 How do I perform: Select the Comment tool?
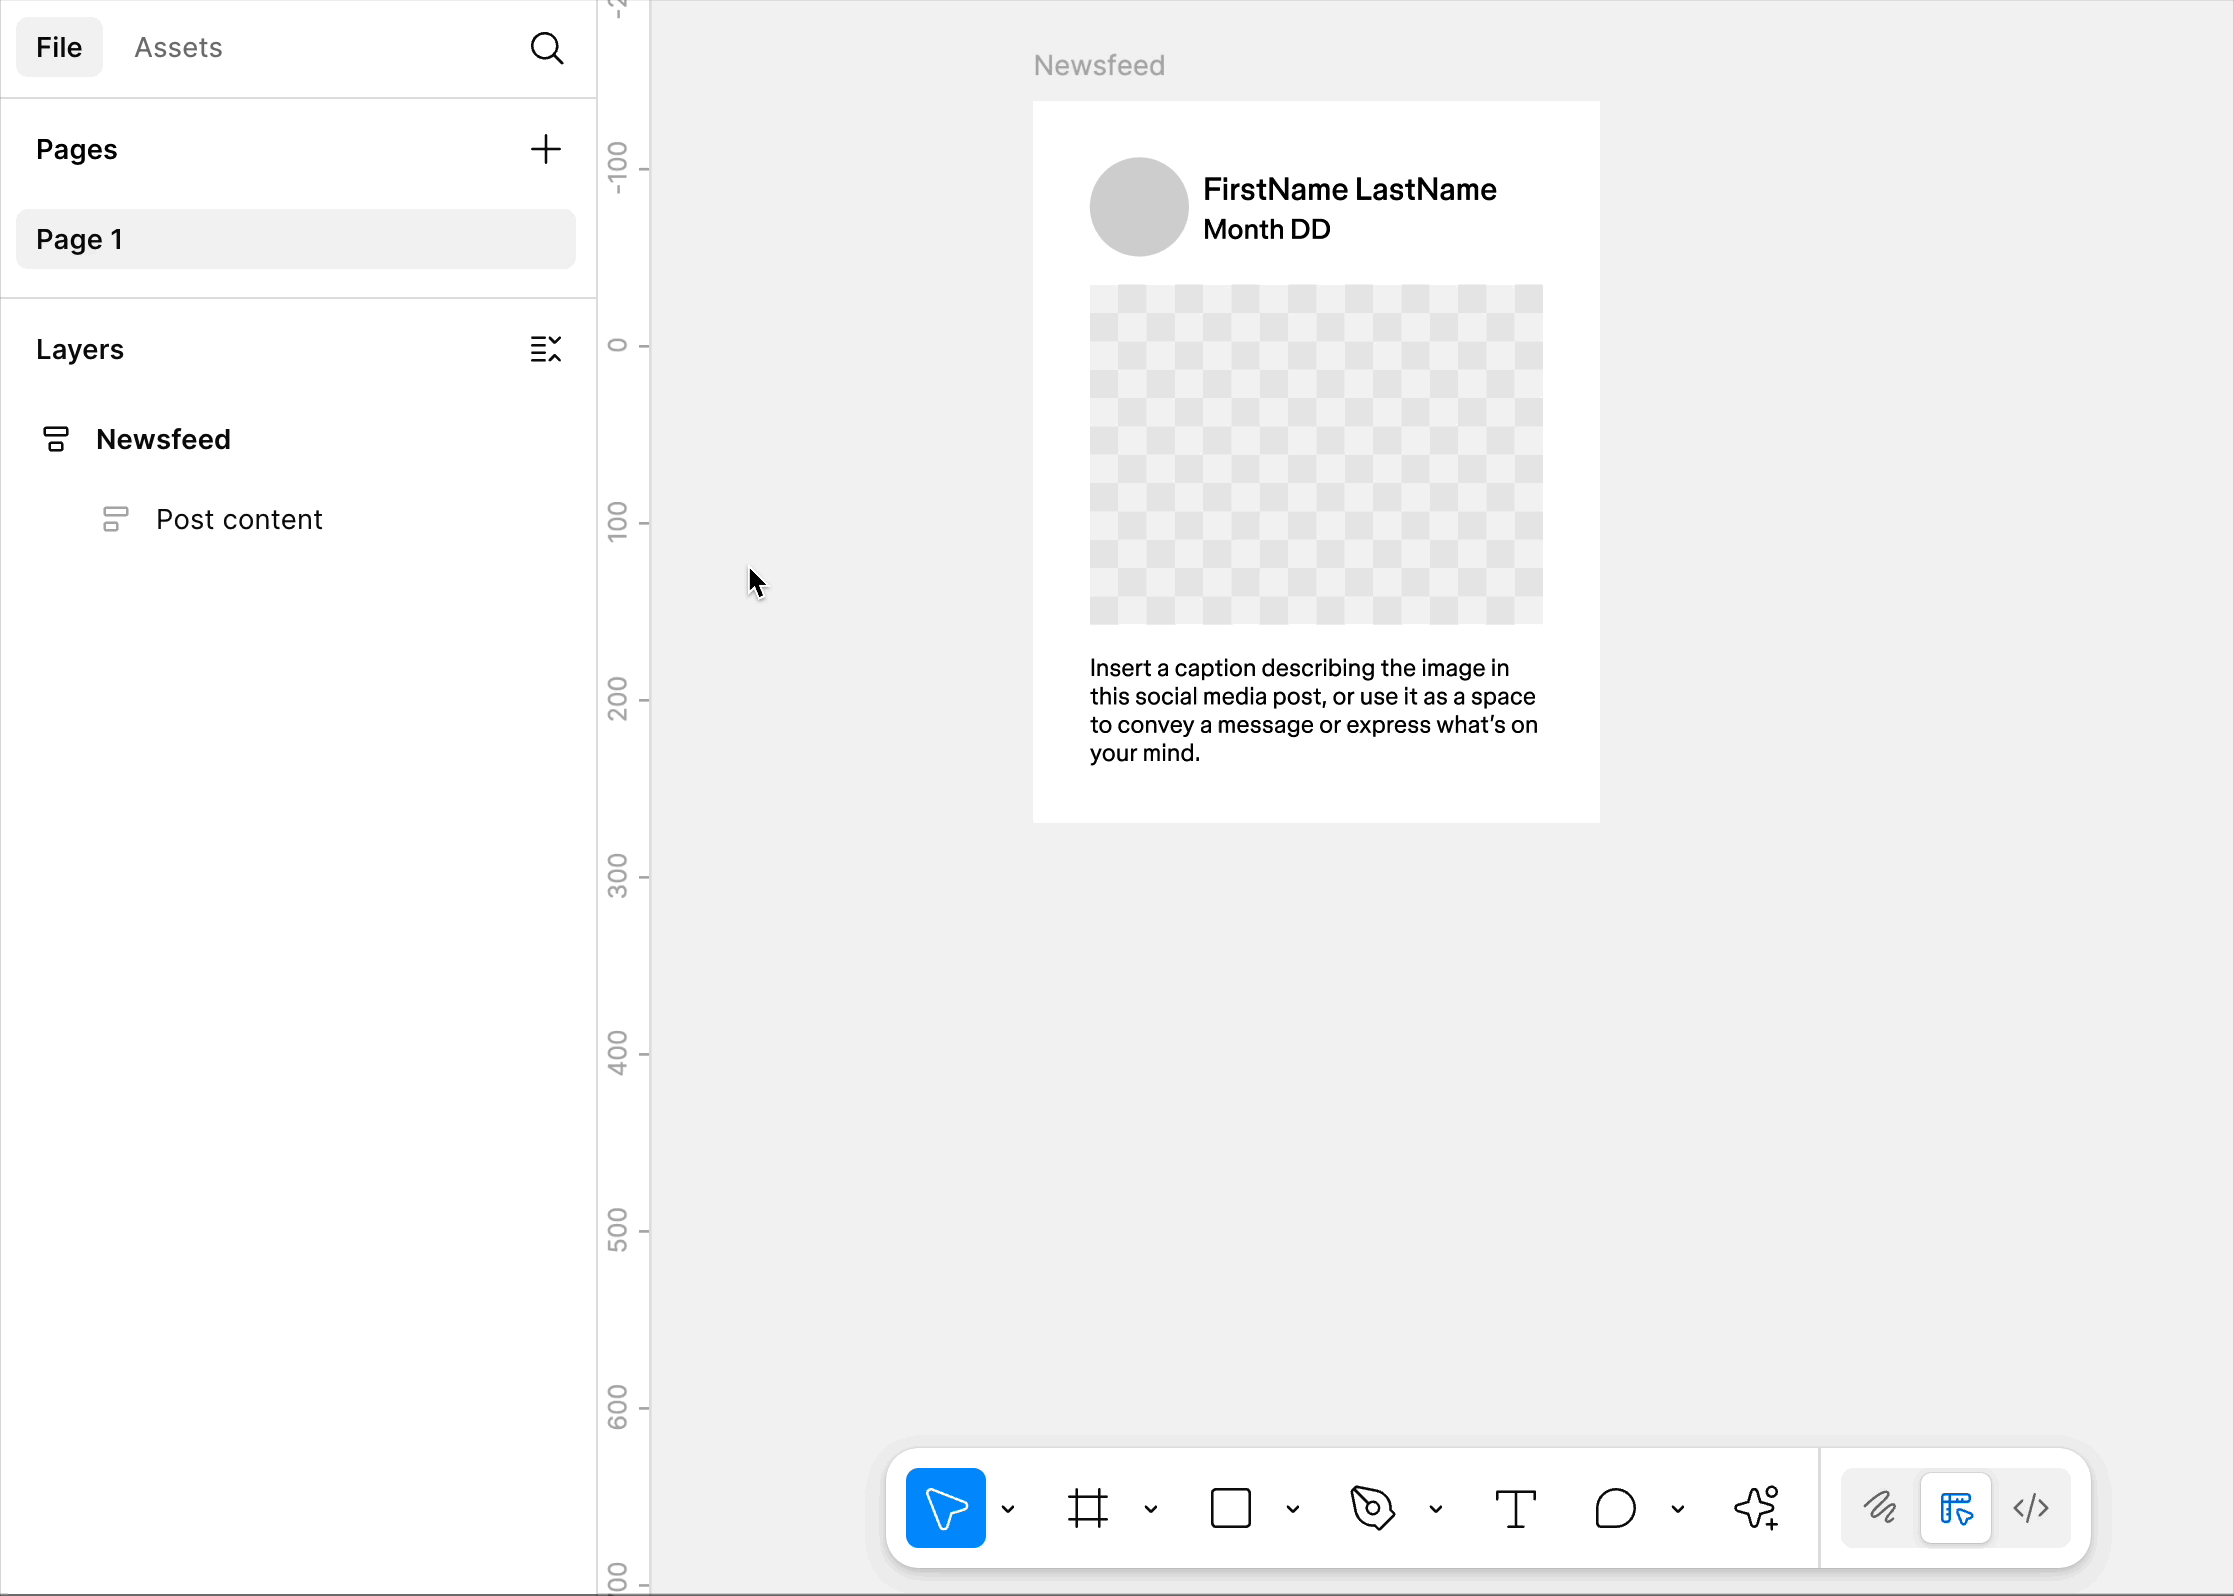click(x=1615, y=1508)
